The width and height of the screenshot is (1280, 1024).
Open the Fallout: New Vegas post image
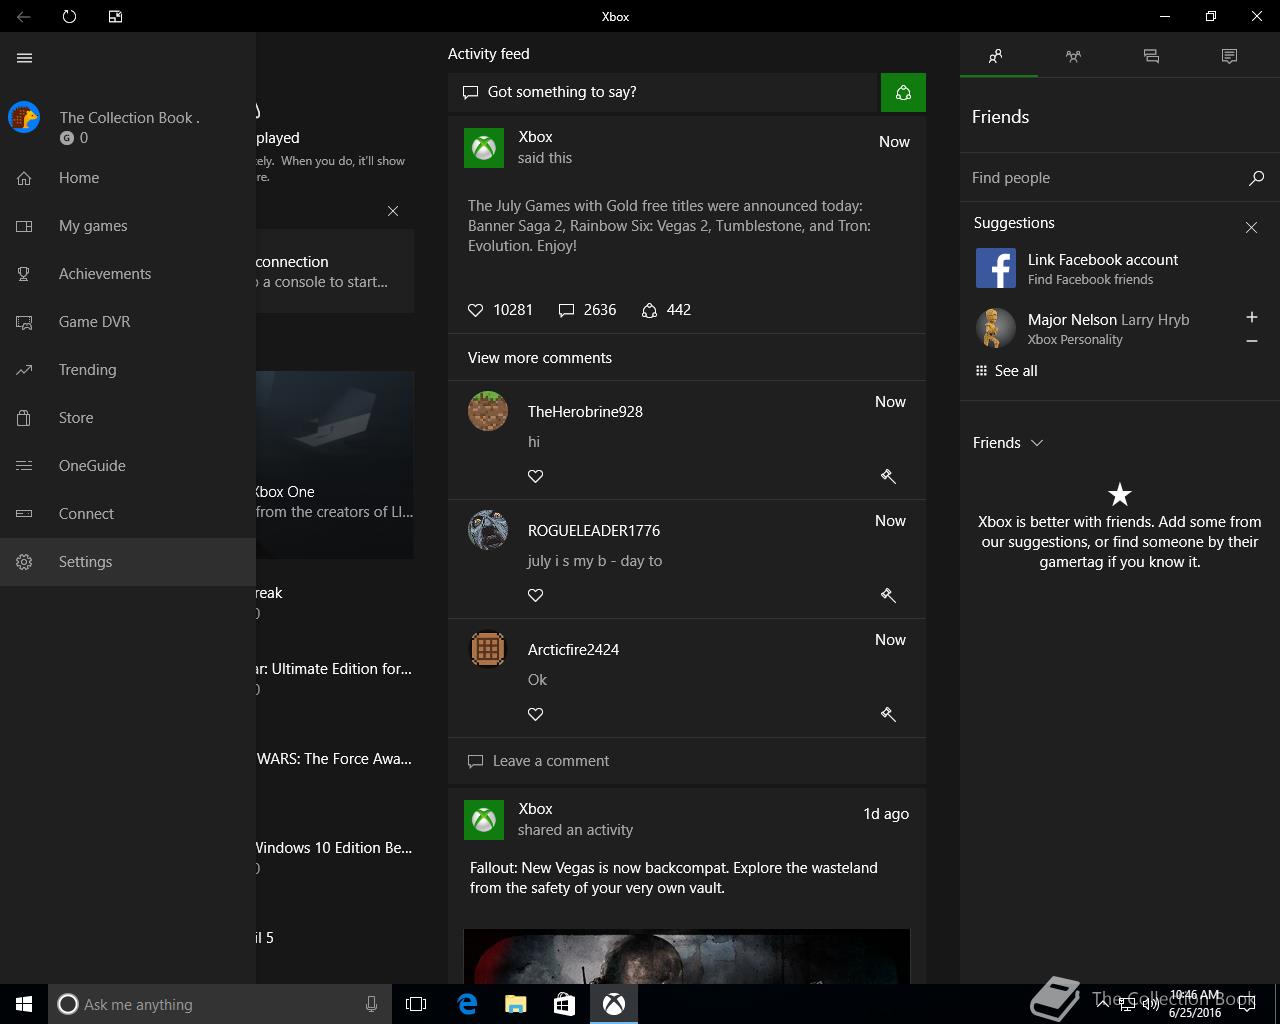coord(687,956)
